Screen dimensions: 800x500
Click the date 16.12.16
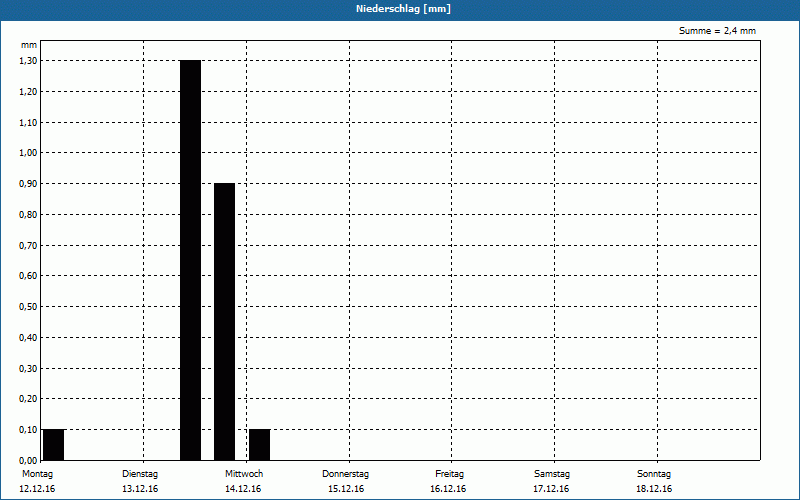coord(448,489)
